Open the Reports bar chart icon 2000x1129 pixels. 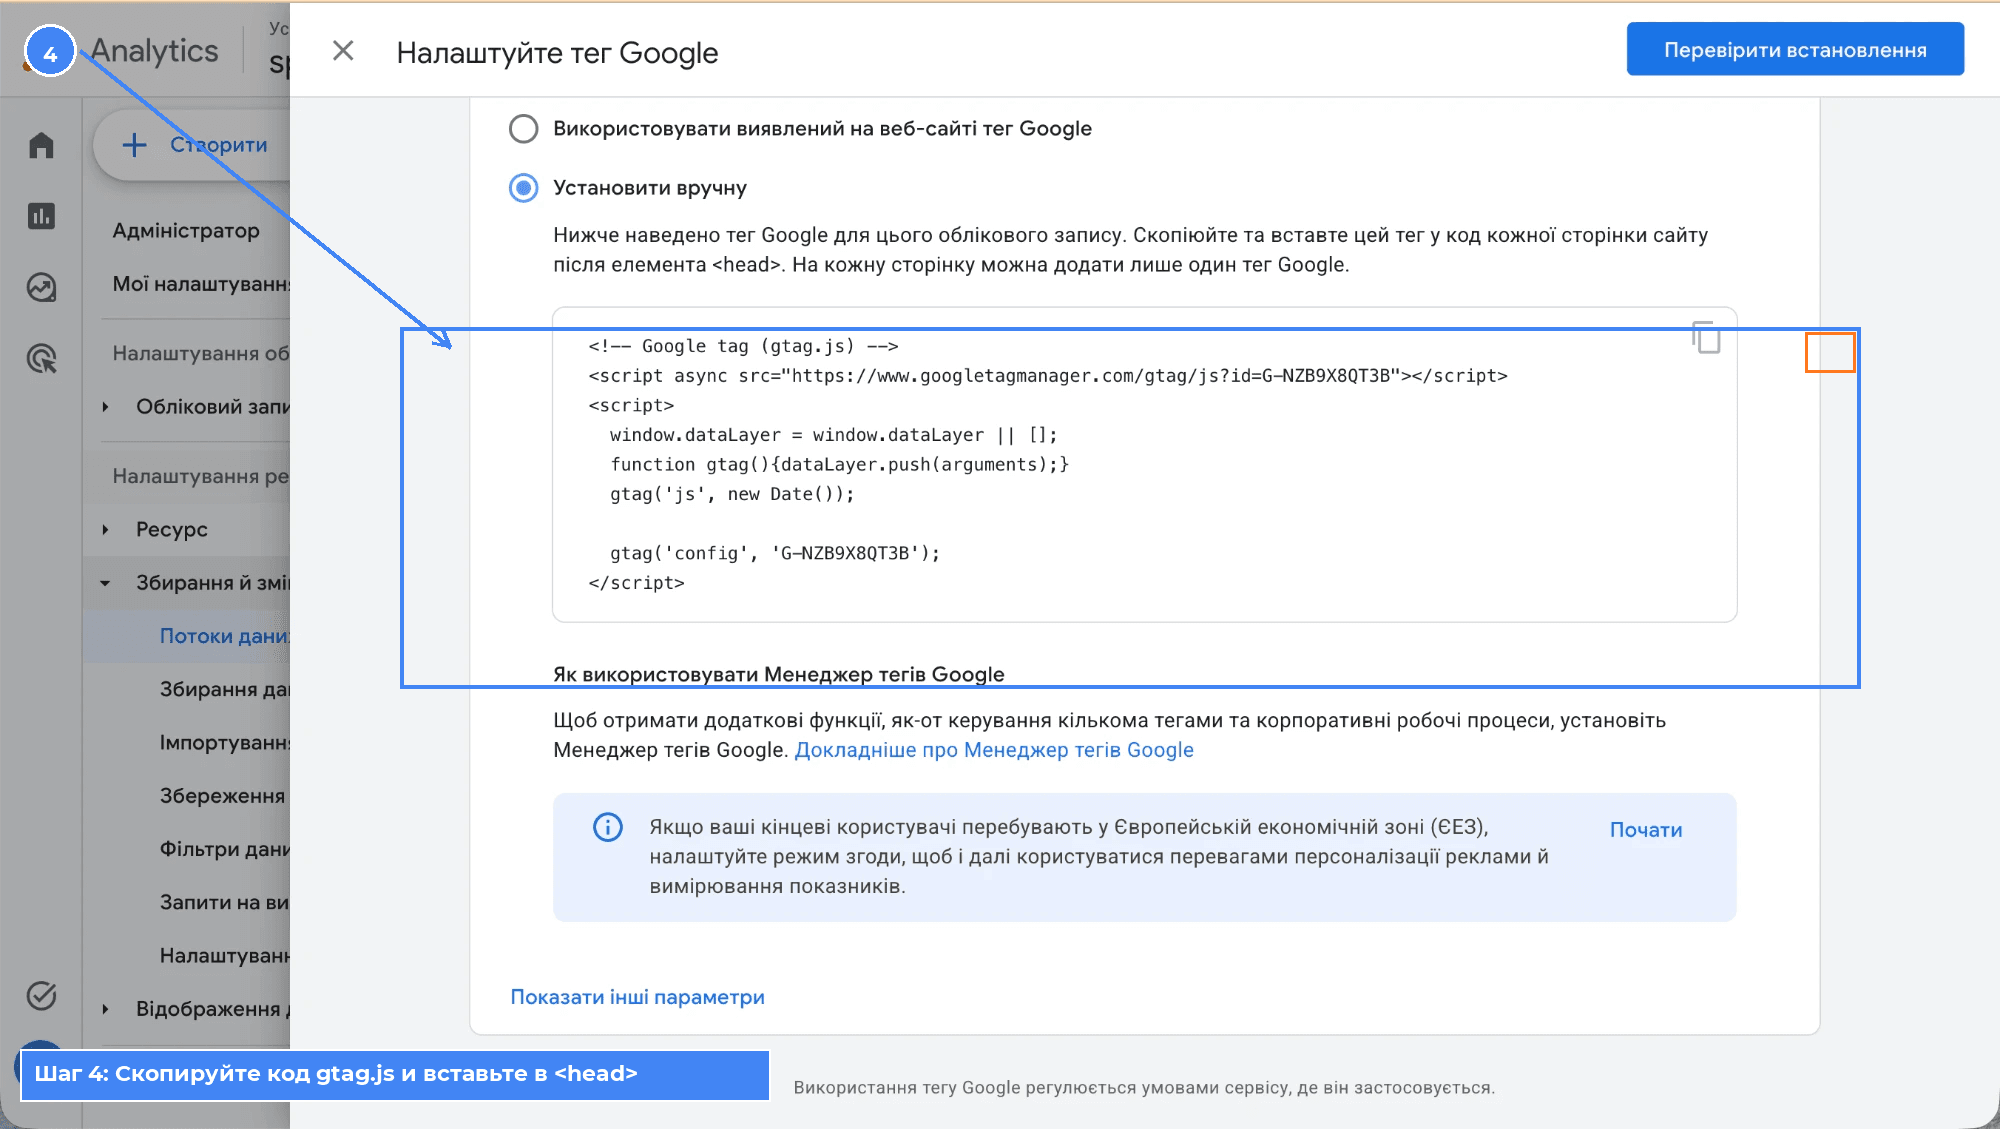point(41,216)
